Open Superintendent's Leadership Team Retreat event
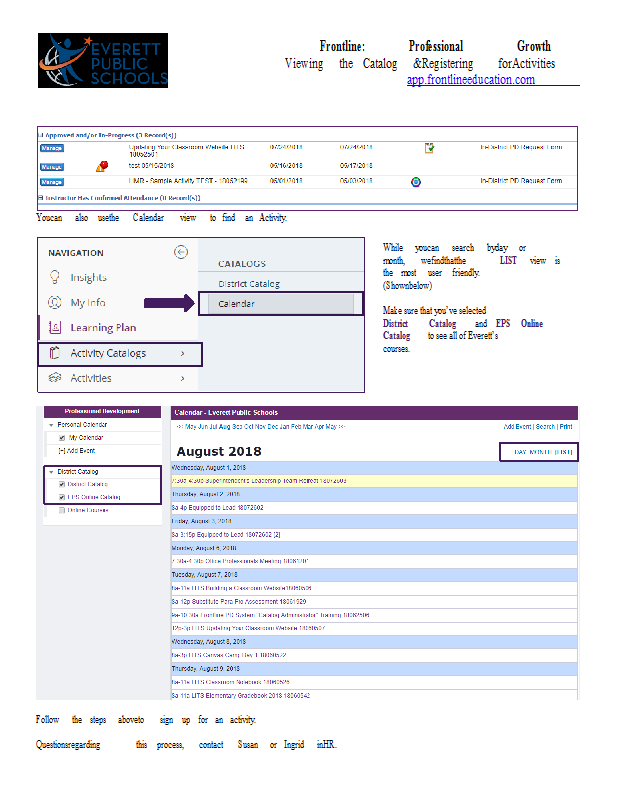Viewport: 618px width, 800px height. [x=259, y=481]
